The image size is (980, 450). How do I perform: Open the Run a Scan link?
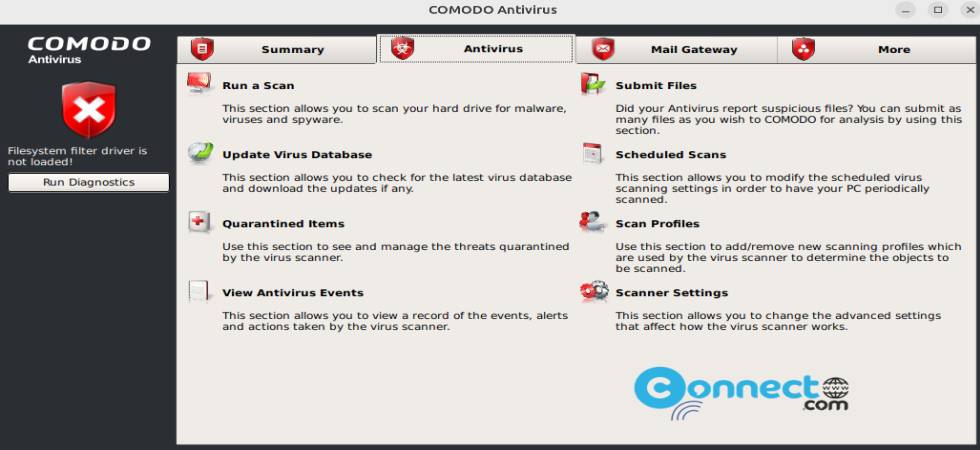point(258,86)
